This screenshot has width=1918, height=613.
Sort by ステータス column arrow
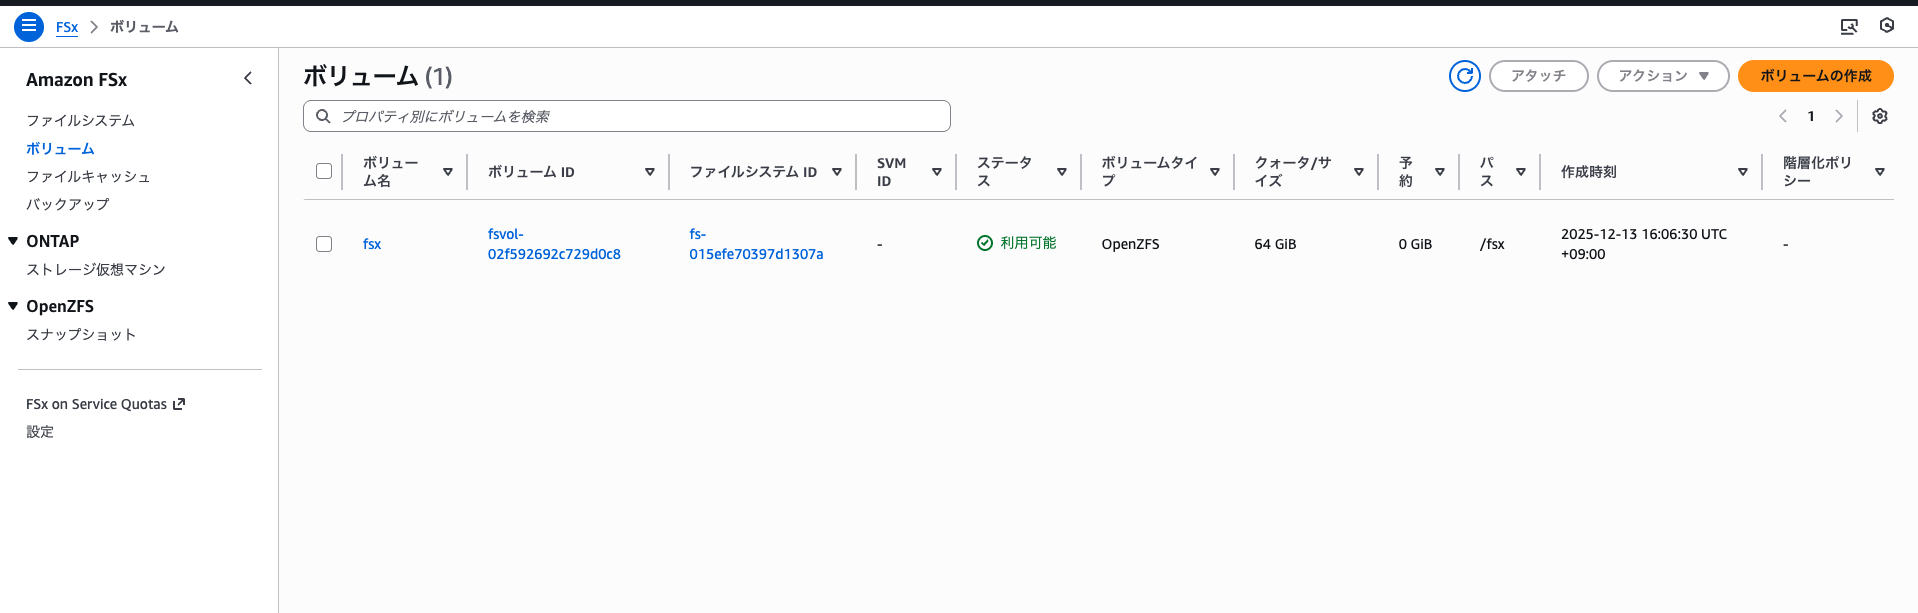[1062, 172]
